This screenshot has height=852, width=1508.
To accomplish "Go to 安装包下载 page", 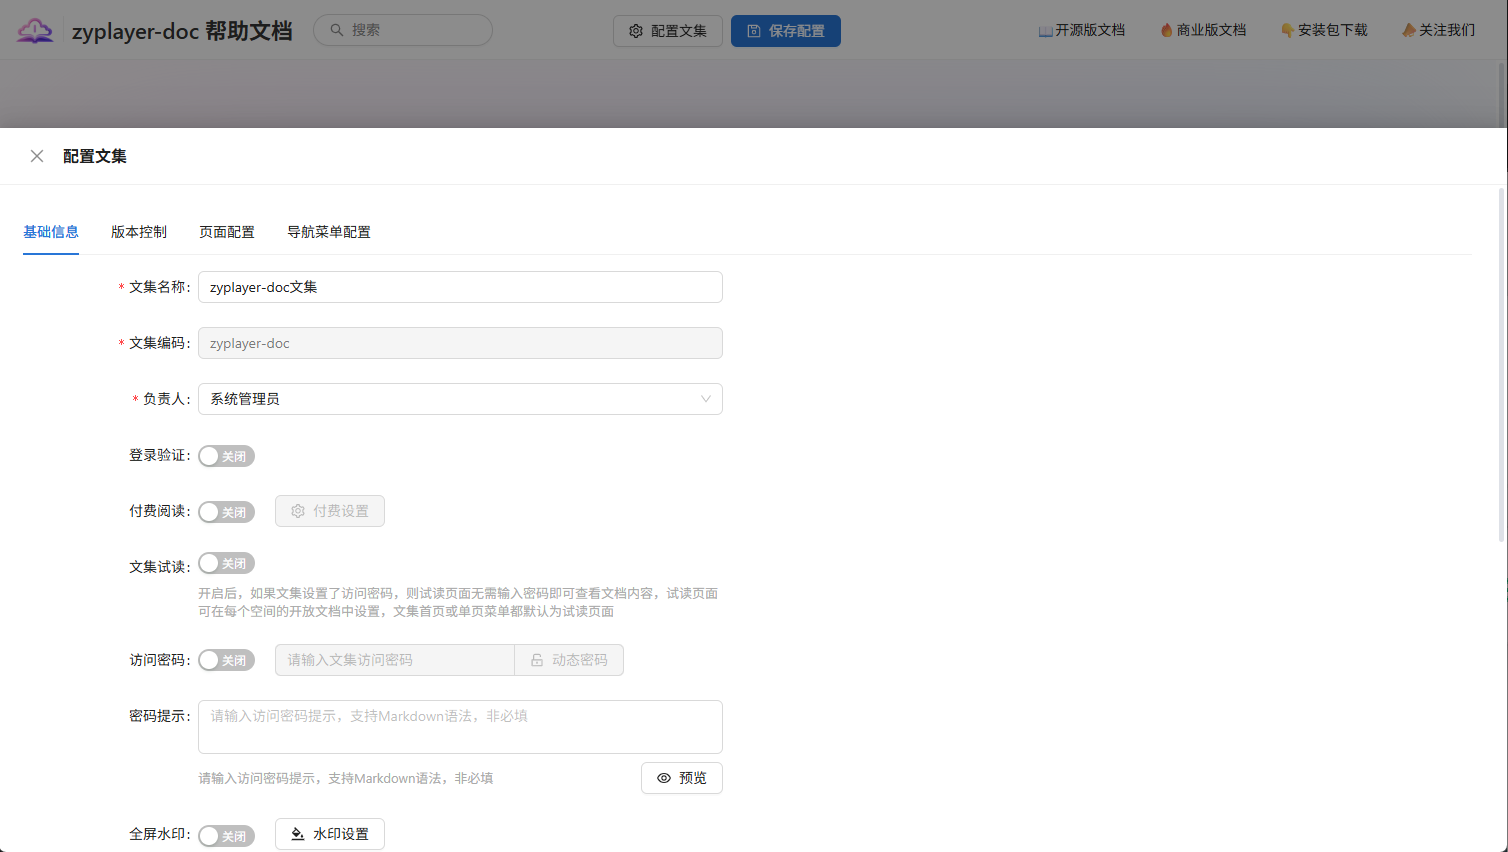I will (x=1324, y=30).
